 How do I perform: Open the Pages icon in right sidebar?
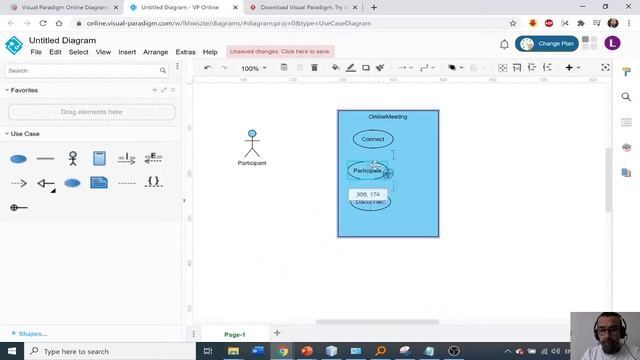point(626,173)
